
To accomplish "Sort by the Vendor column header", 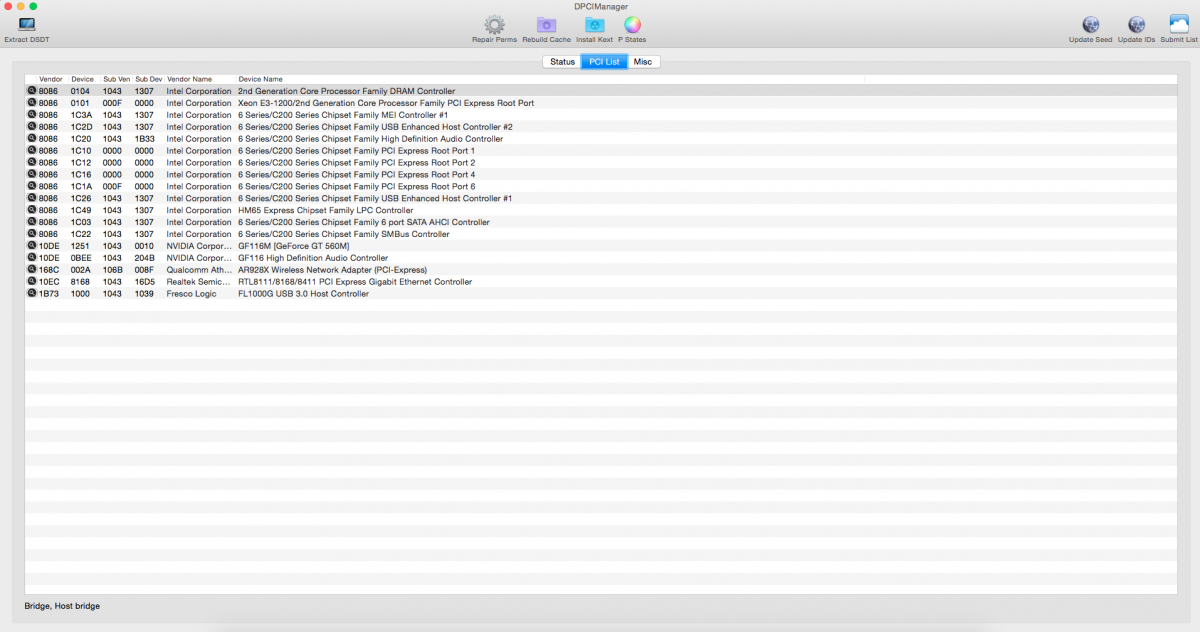I will tap(51, 79).
